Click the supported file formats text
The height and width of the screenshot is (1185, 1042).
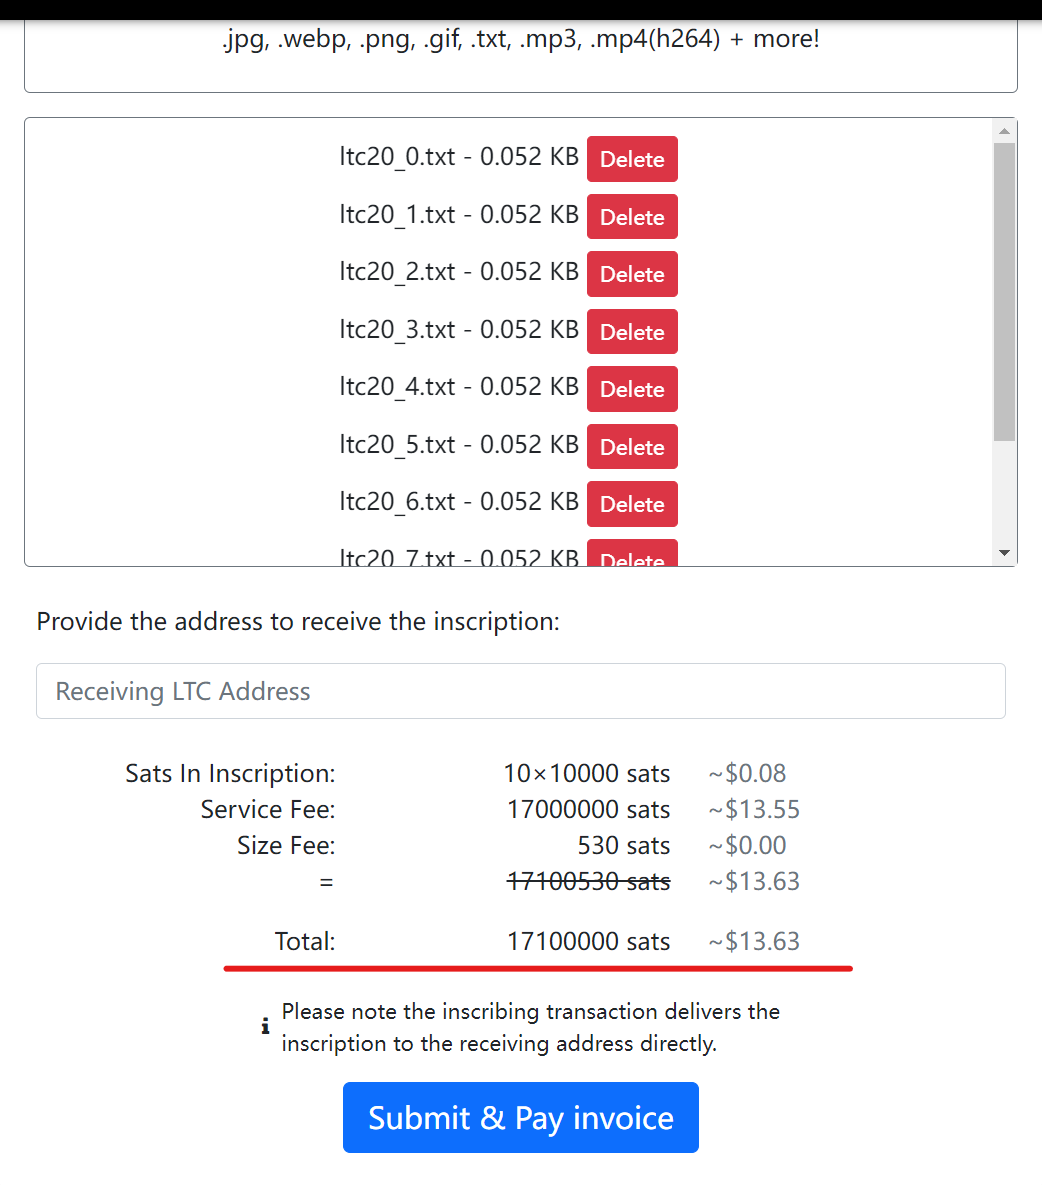[520, 39]
